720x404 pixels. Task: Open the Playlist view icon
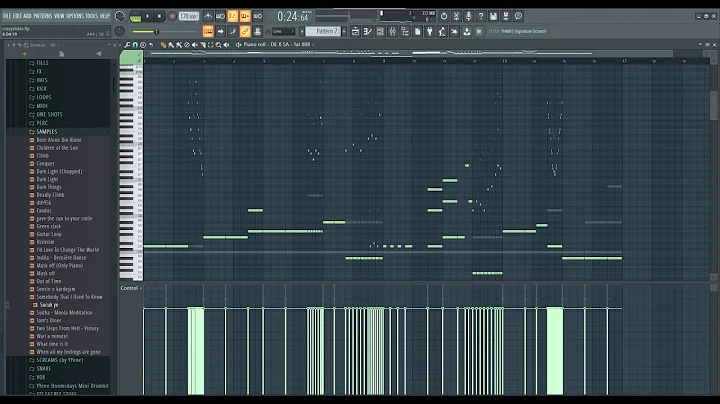point(355,31)
